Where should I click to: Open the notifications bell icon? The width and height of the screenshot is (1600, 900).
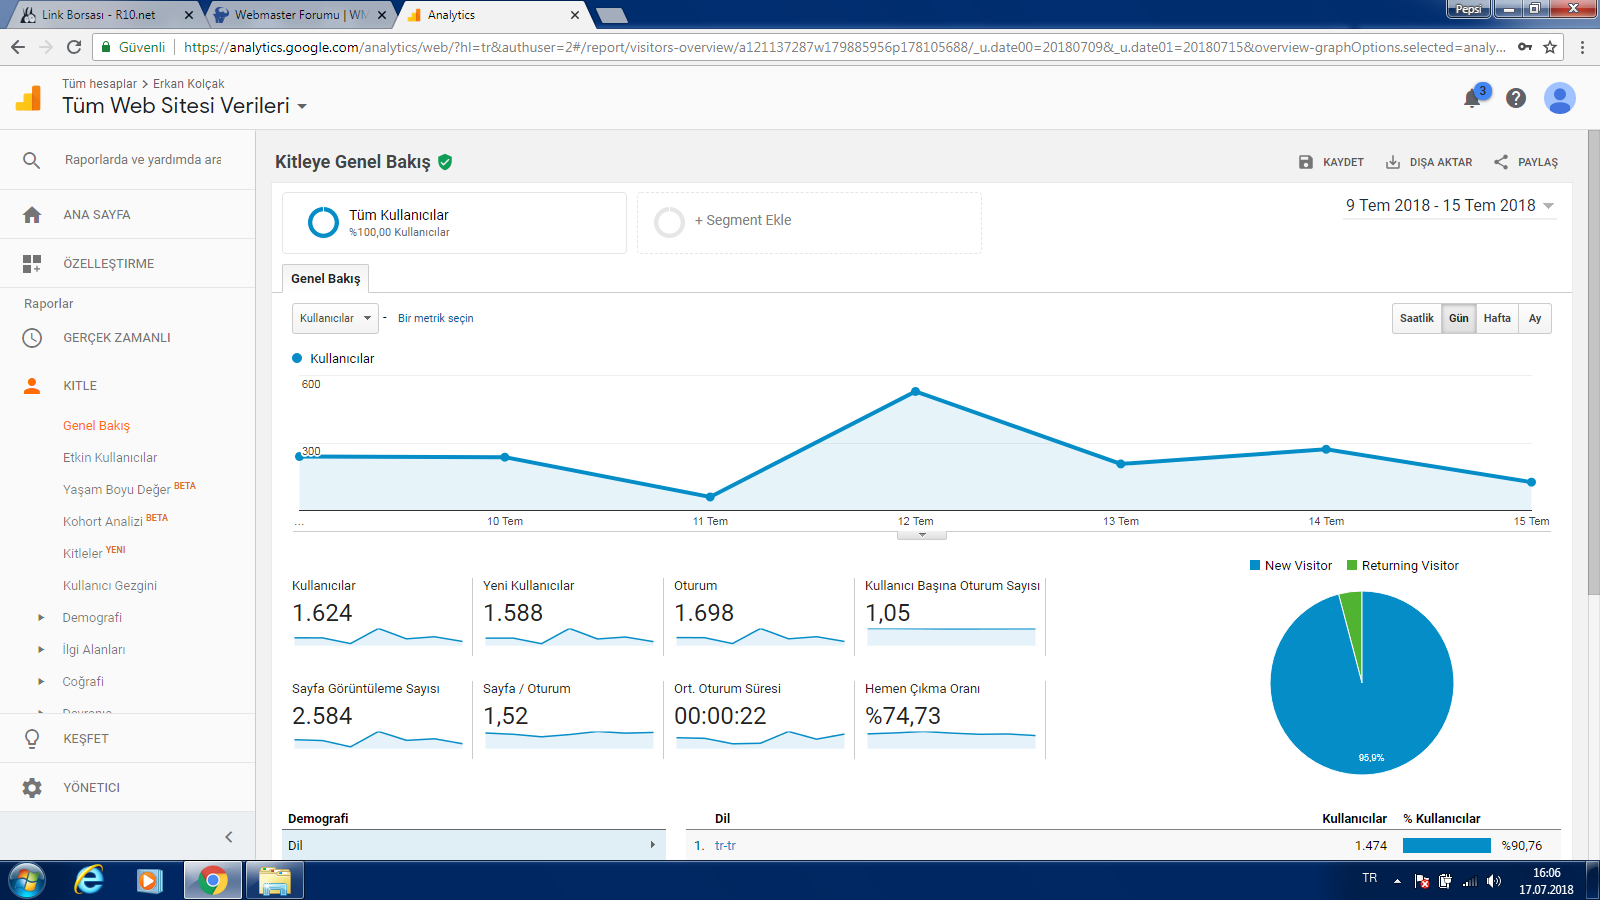(1472, 98)
